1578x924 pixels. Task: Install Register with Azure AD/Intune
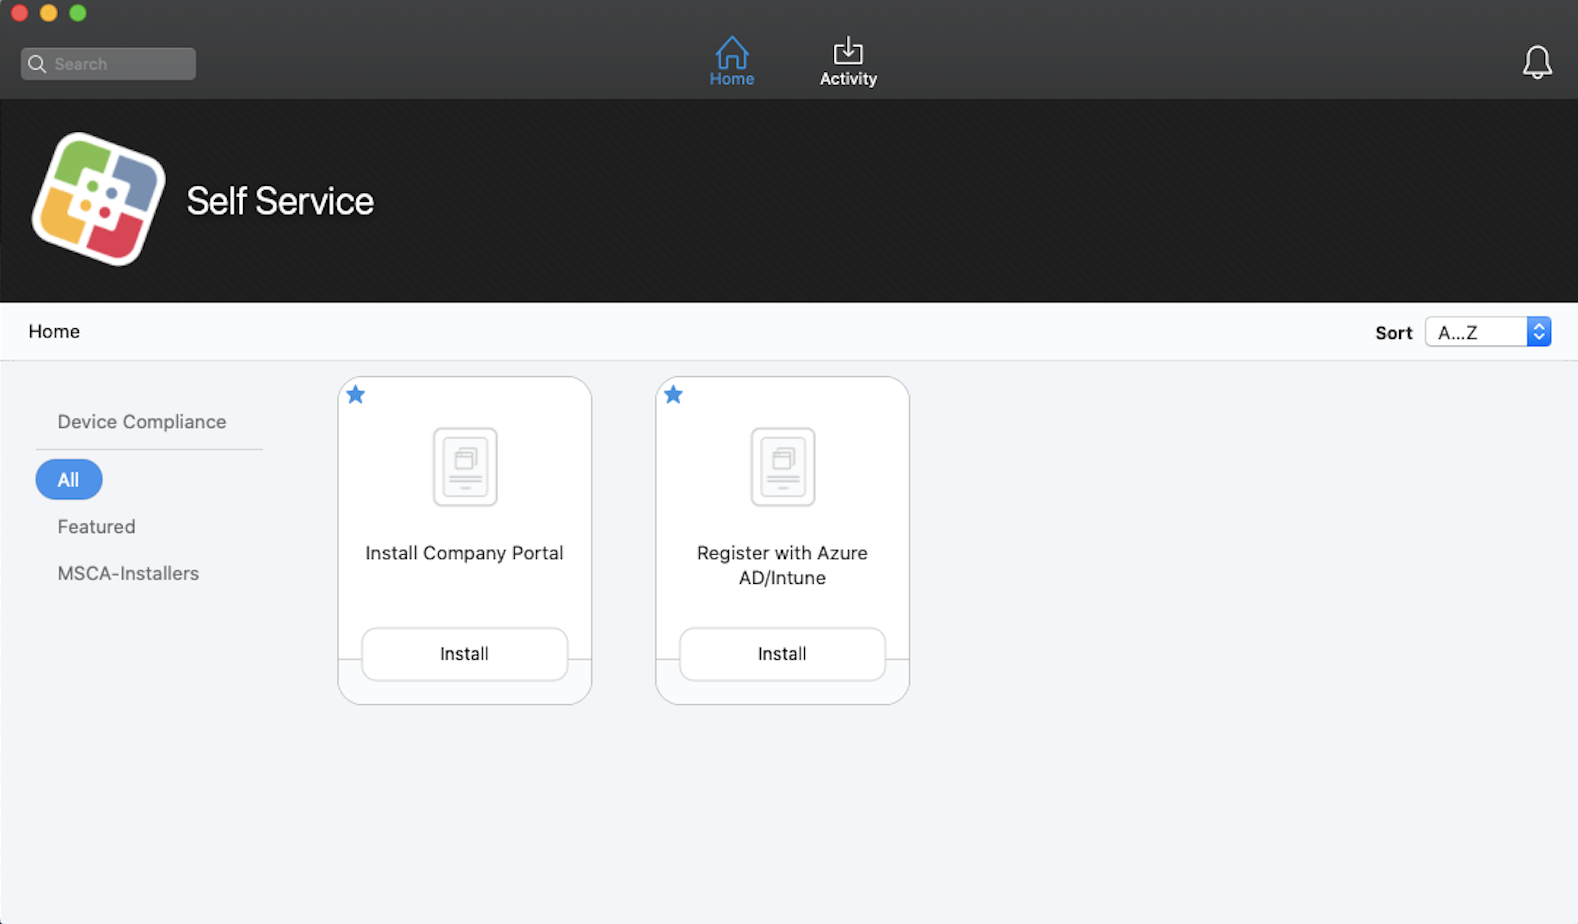782,654
